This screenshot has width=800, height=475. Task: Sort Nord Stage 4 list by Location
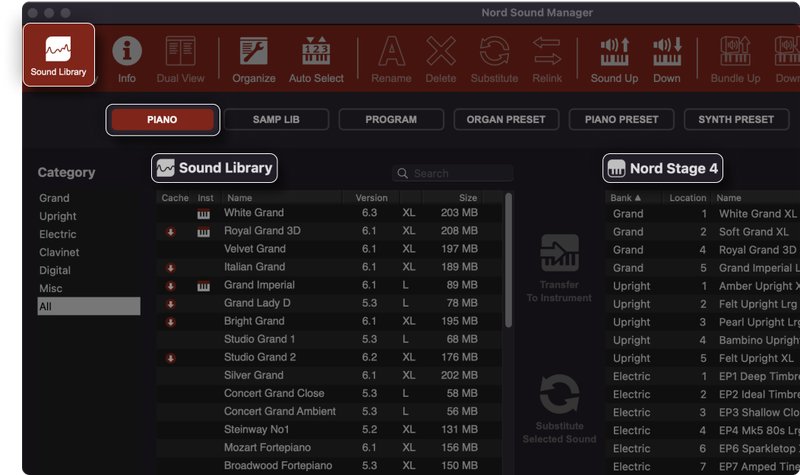pos(688,197)
